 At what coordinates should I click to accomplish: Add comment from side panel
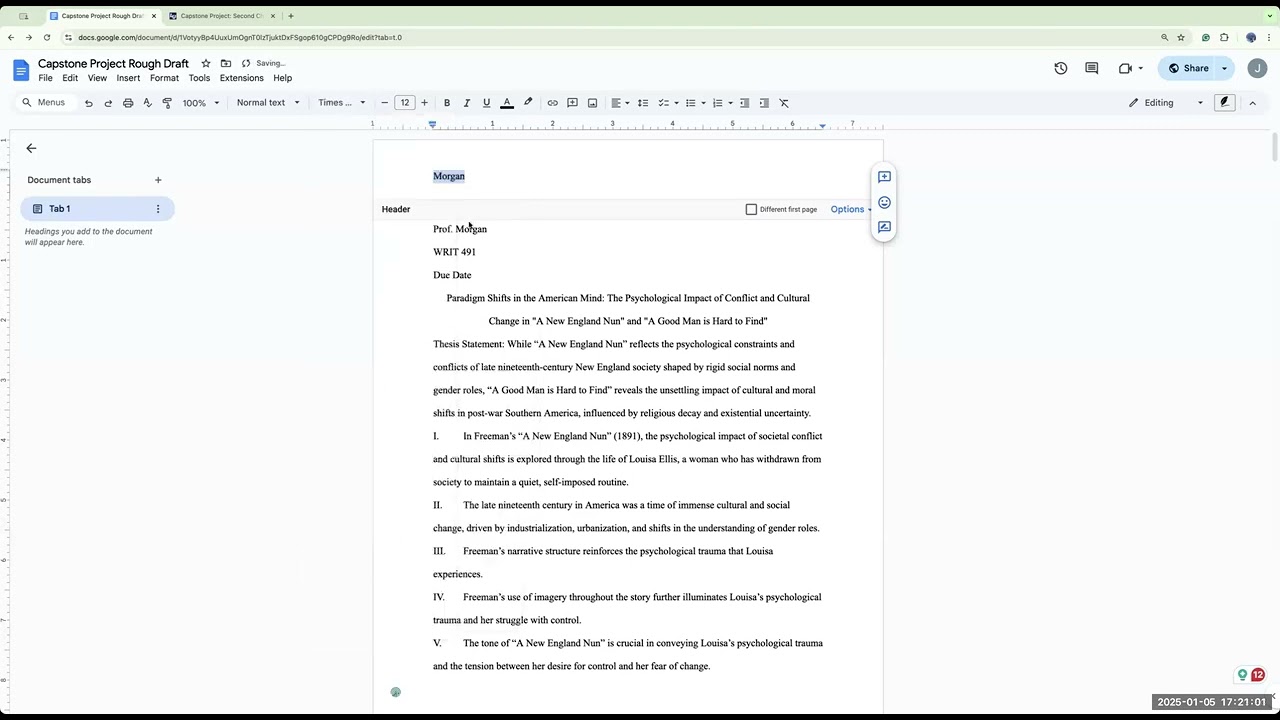tap(884, 177)
